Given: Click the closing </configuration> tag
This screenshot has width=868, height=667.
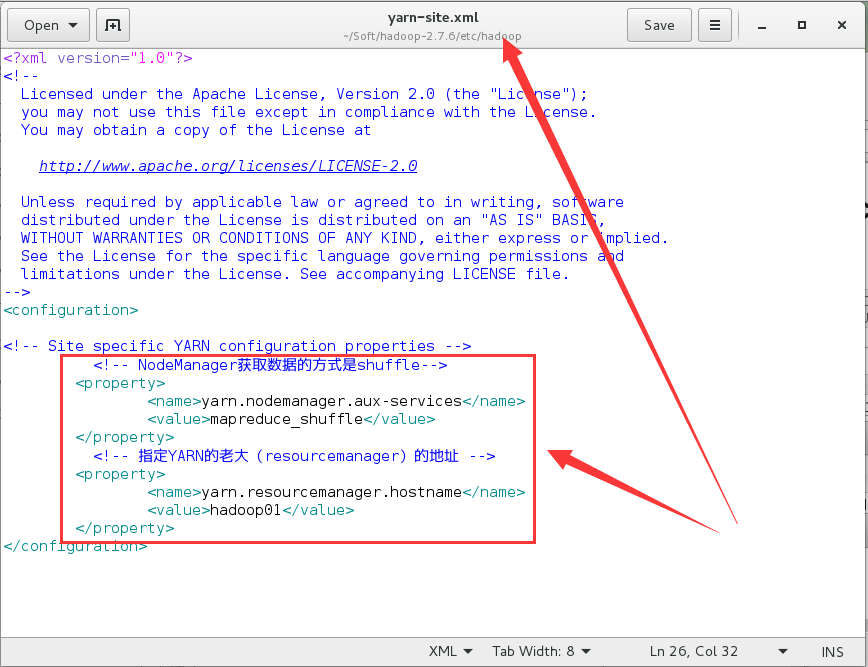Looking at the screenshot, I should (75, 546).
